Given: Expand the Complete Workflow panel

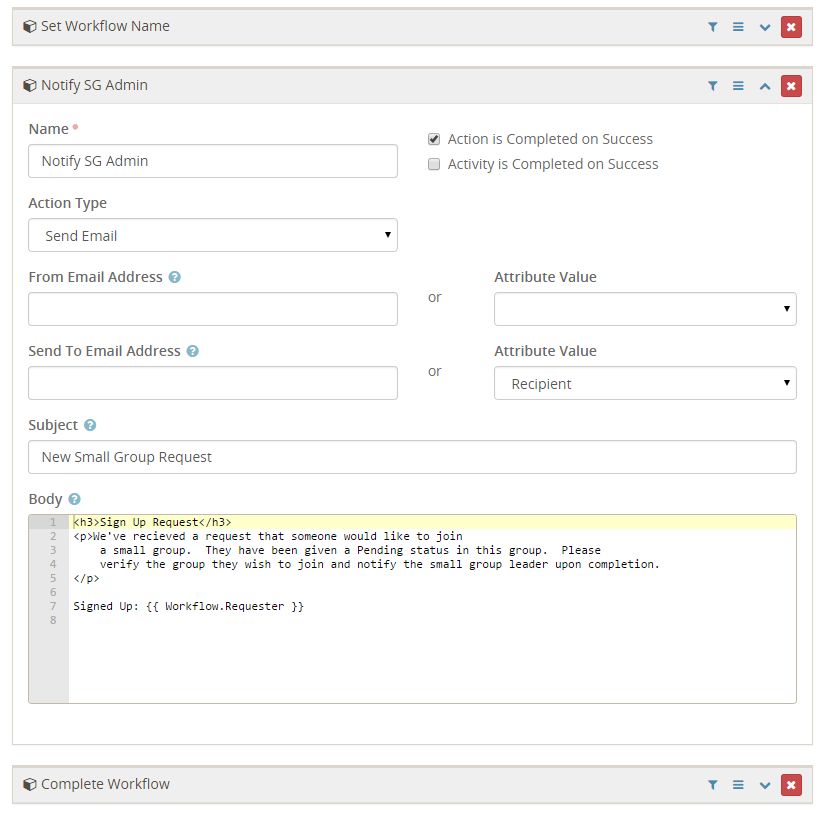Looking at the screenshot, I should (x=765, y=785).
